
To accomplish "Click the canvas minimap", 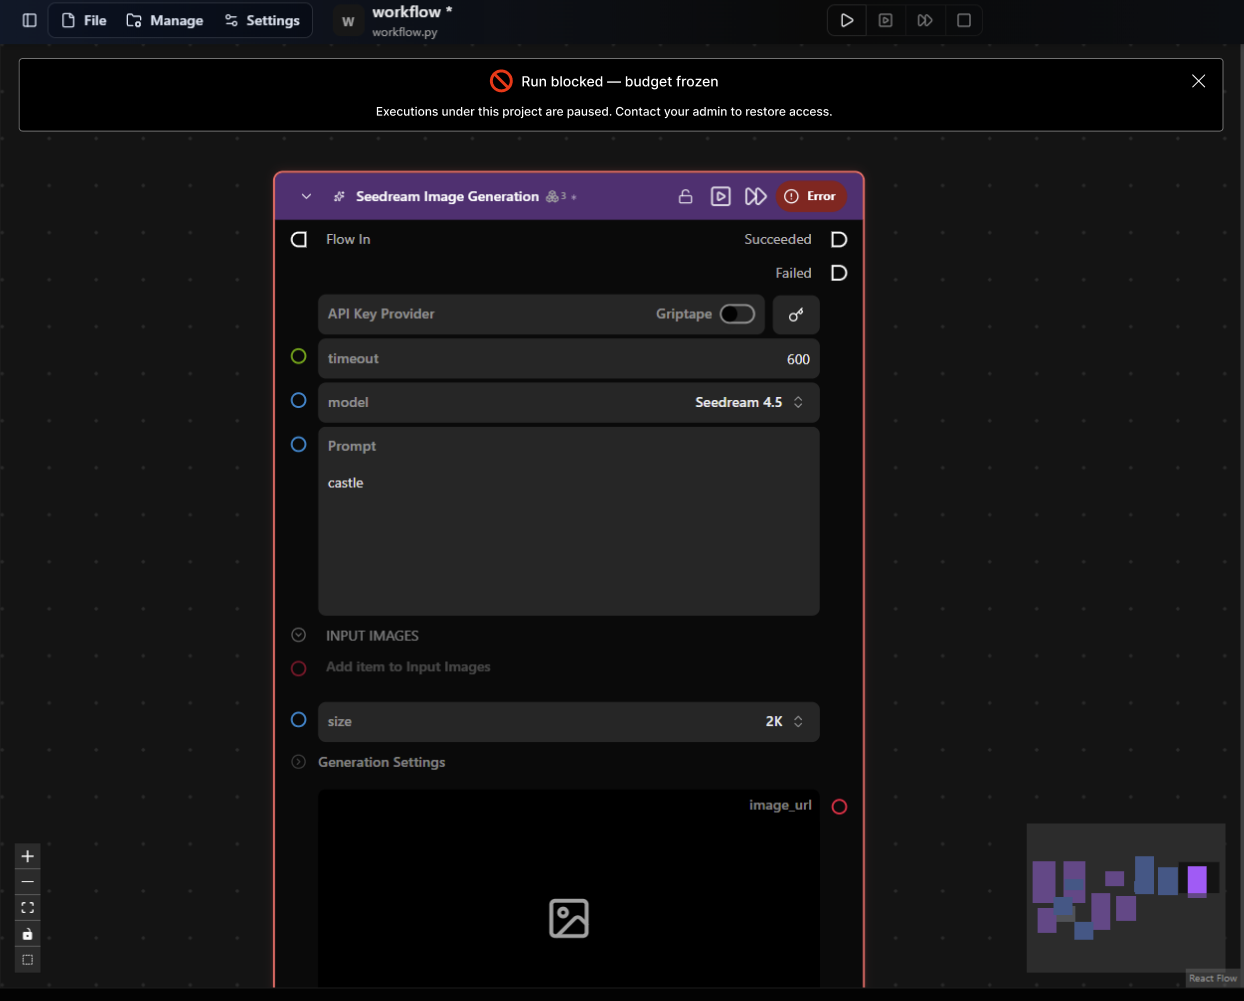I will (x=1126, y=897).
